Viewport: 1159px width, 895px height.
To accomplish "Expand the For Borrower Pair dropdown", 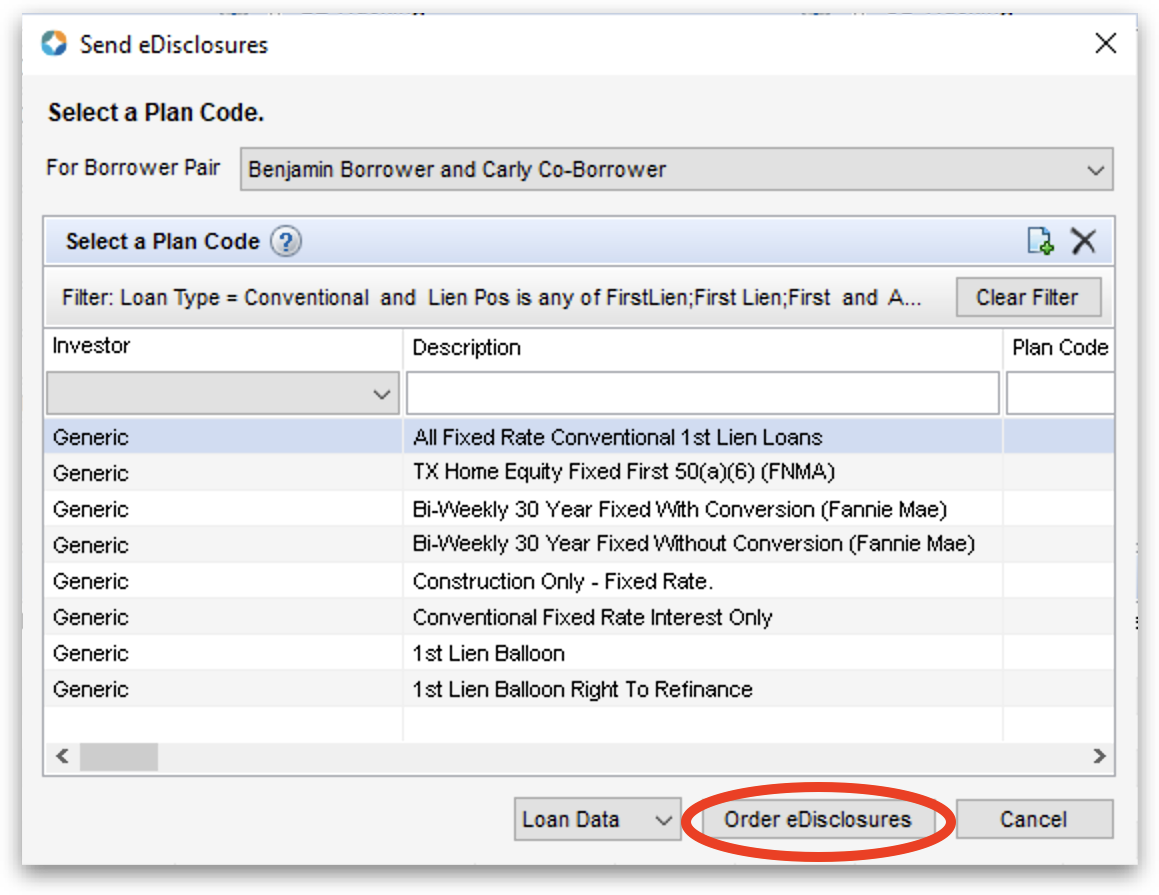I will click(x=1094, y=170).
